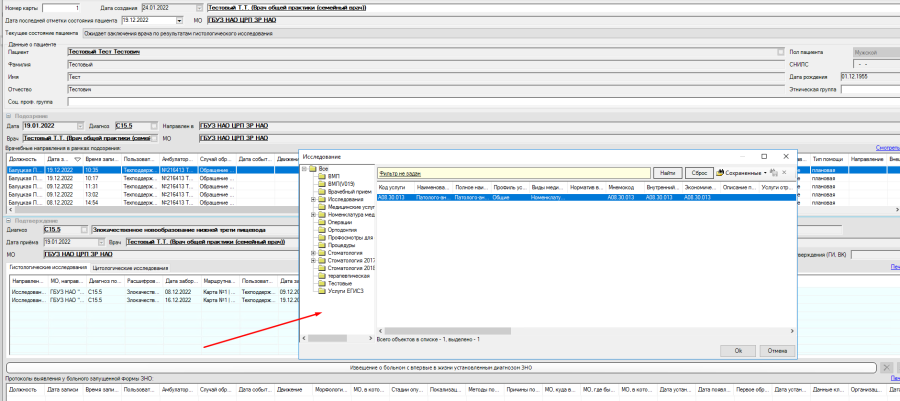Collapse the Все root tree node

304,169
